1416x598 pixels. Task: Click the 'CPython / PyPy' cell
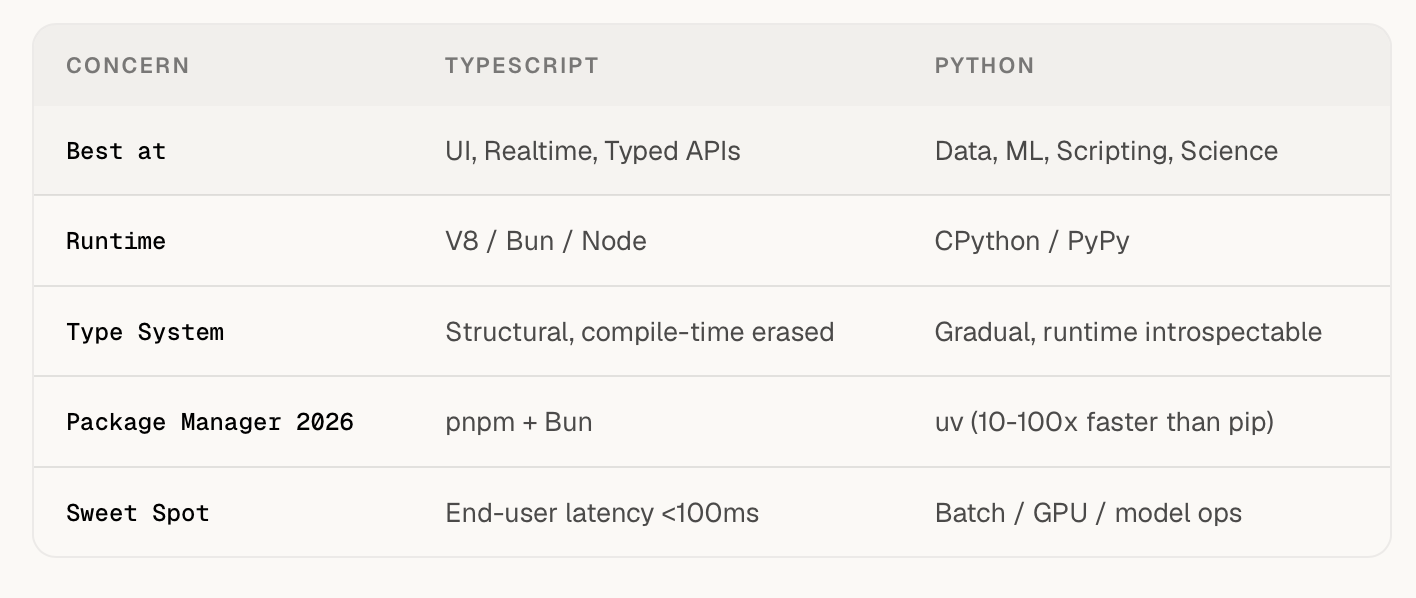point(1032,241)
